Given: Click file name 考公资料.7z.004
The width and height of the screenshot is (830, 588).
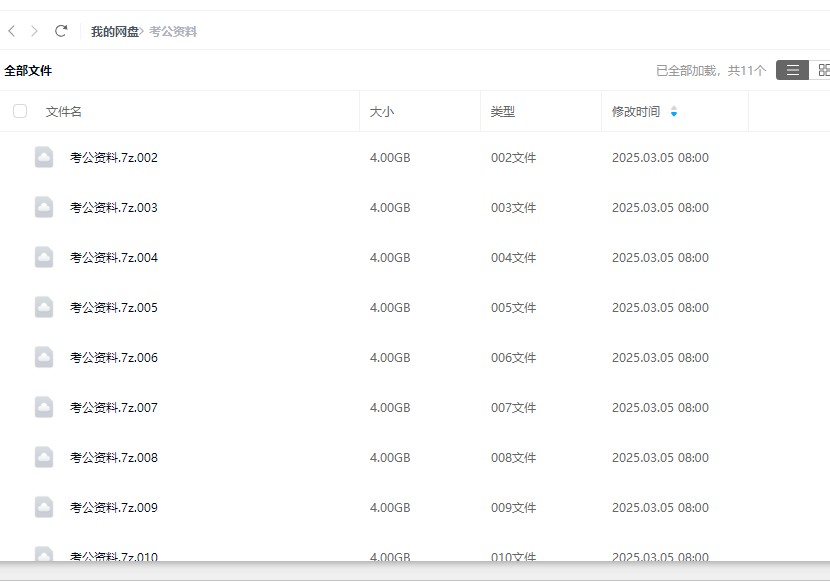Looking at the screenshot, I should tap(114, 258).
